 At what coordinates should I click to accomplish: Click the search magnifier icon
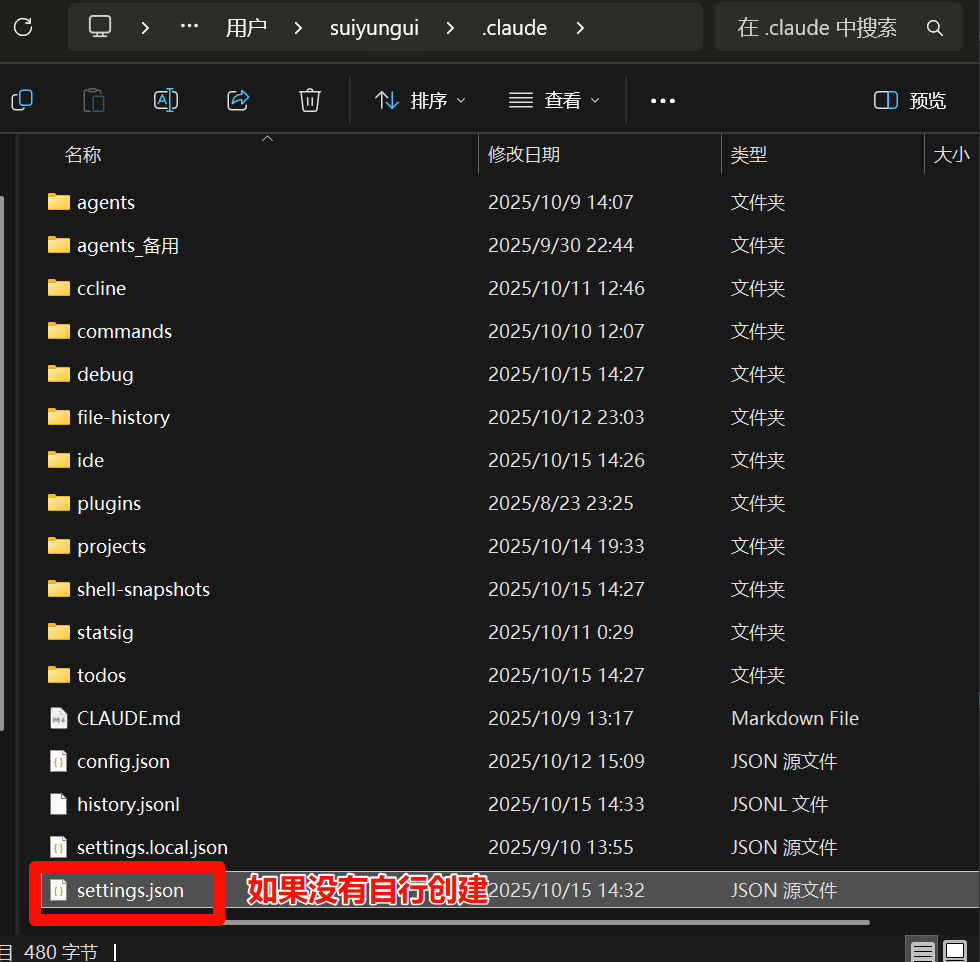coord(935,28)
